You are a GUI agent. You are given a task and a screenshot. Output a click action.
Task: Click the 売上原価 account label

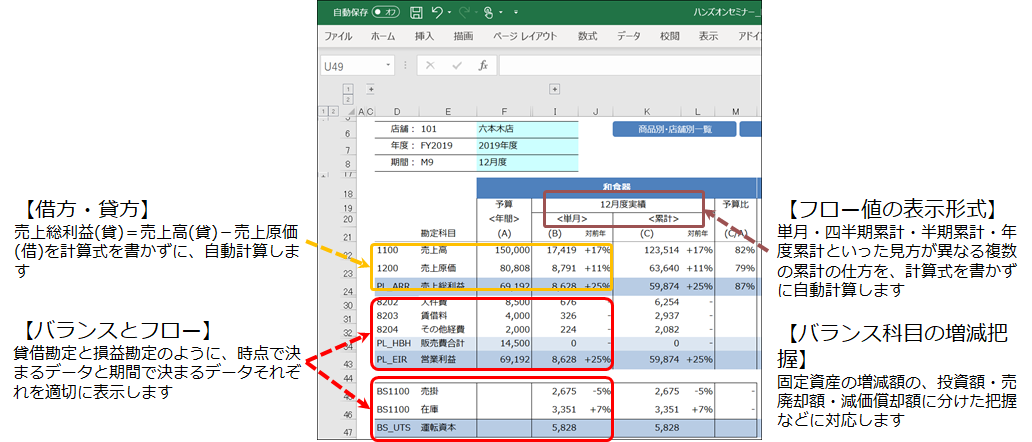point(437,268)
